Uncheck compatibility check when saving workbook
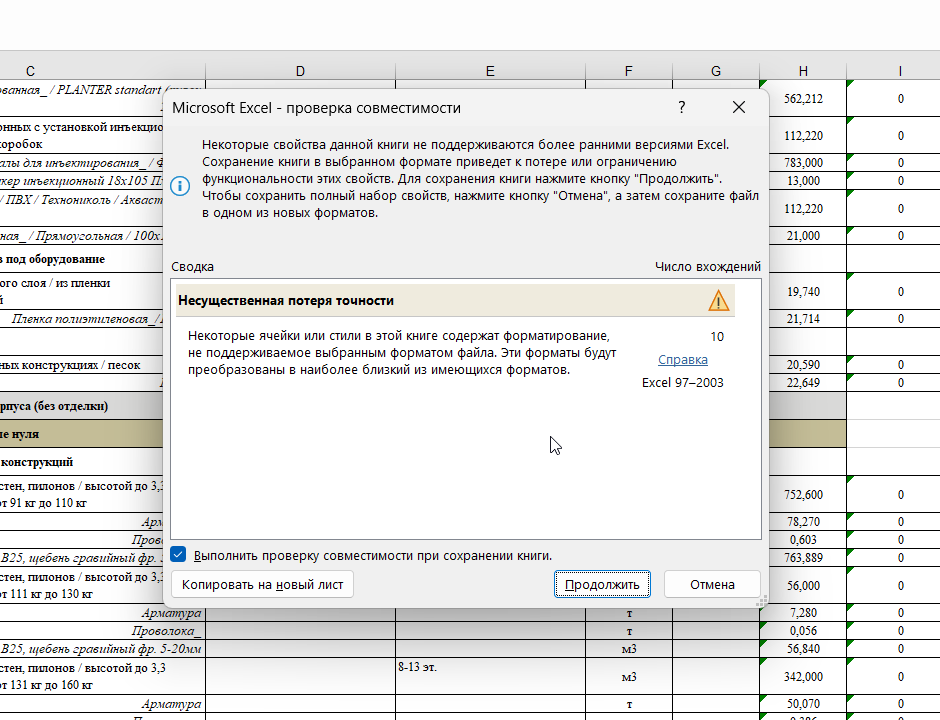Screen dimensions: 940x720 [178, 555]
